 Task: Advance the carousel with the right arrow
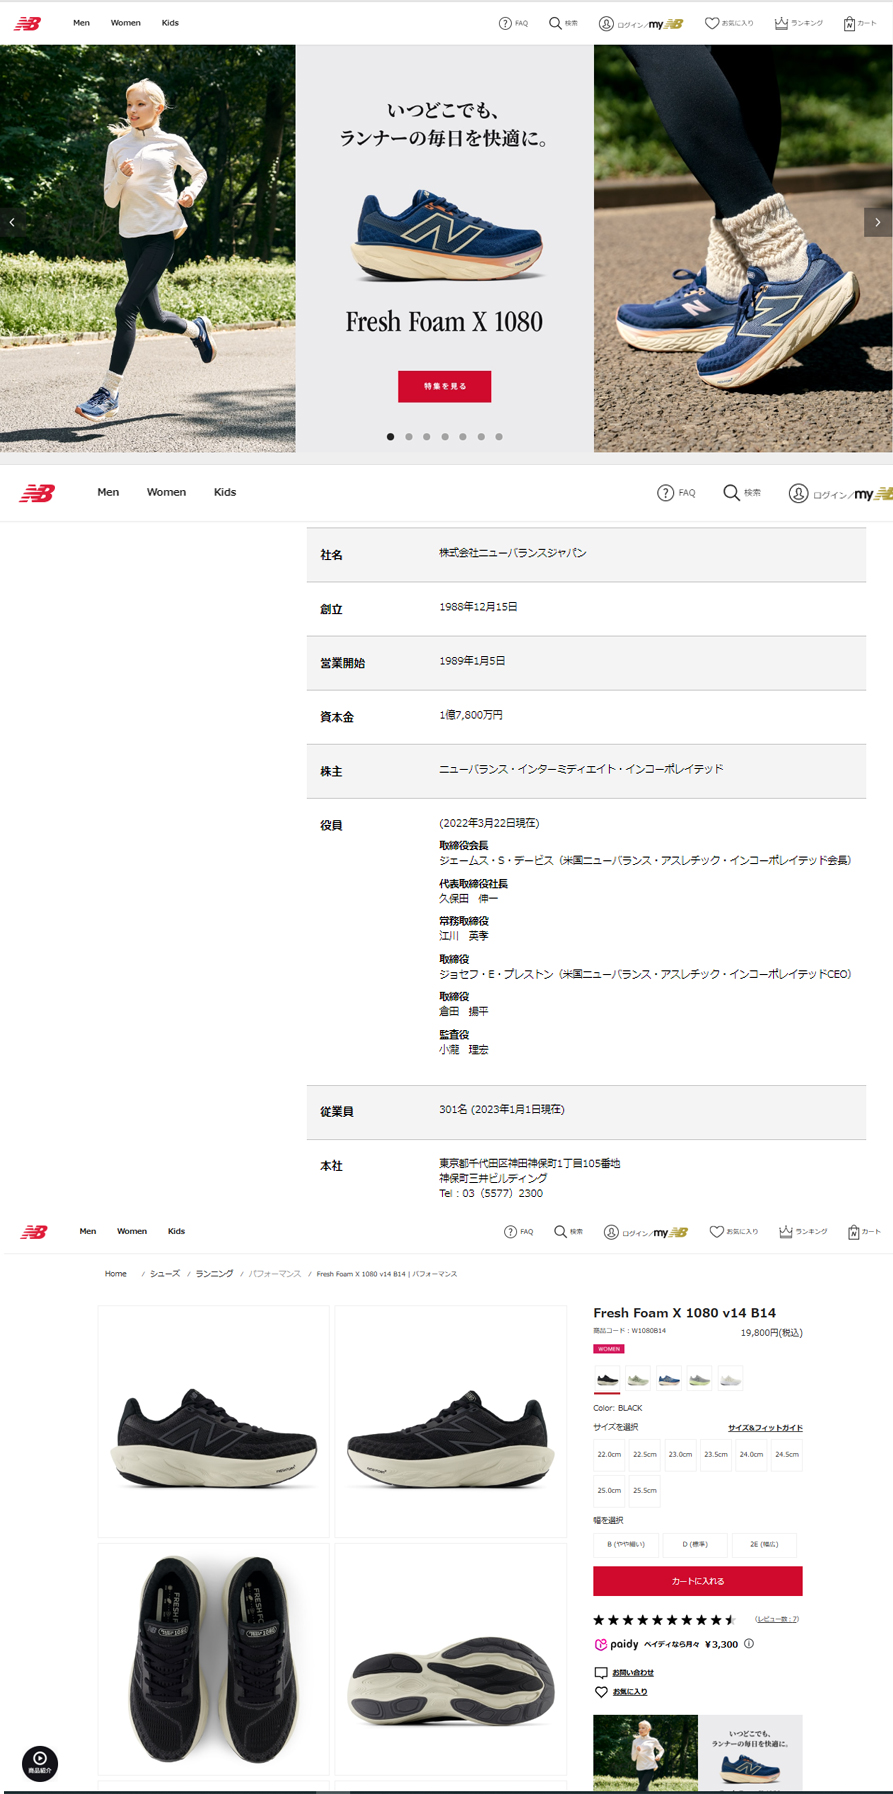point(878,222)
